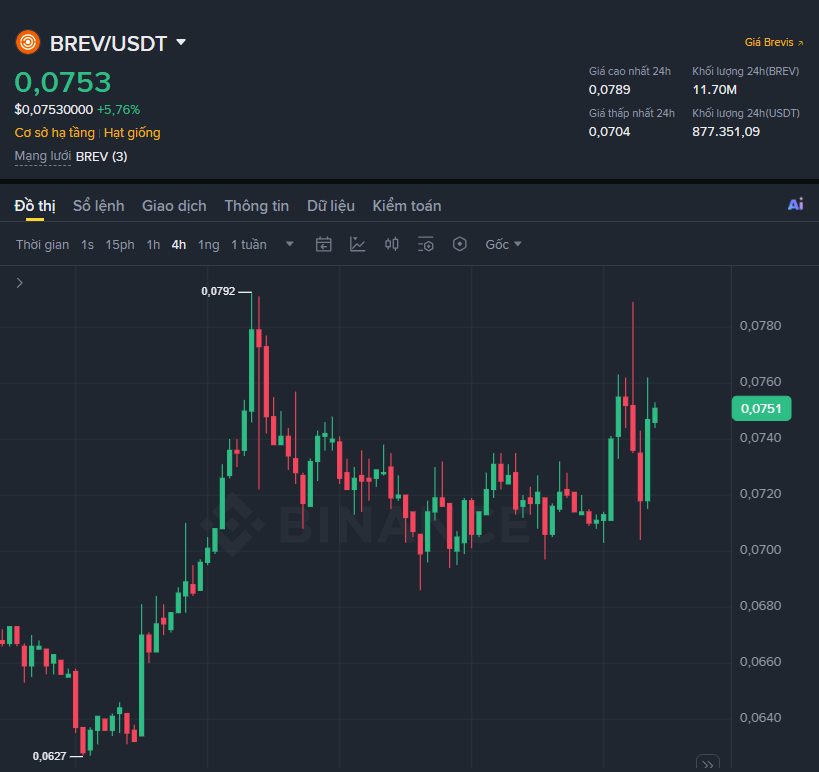Viewport: 819px width, 772px height.
Task: Switch to the Kiểm toán tab
Action: (407, 206)
